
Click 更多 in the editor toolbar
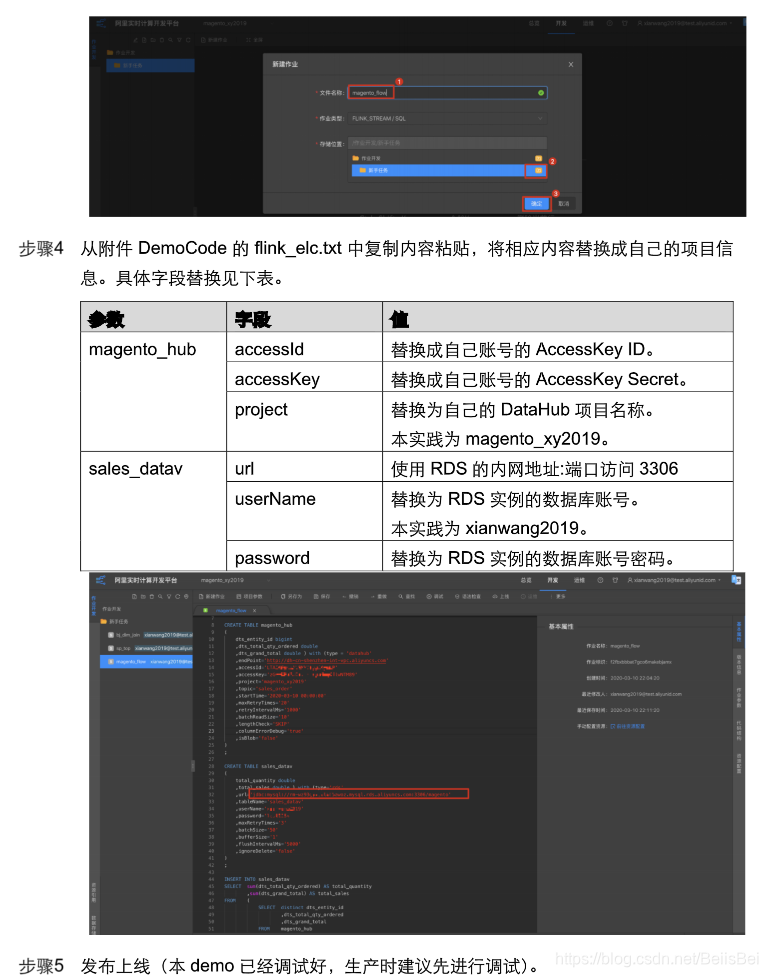coord(559,596)
